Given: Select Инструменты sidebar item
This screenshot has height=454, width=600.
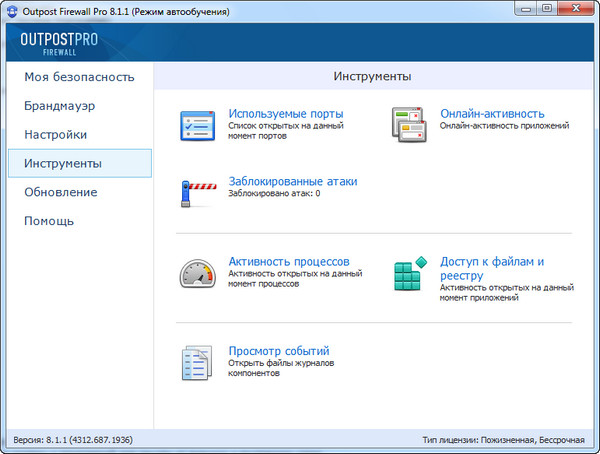Looking at the screenshot, I should tap(63, 163).
